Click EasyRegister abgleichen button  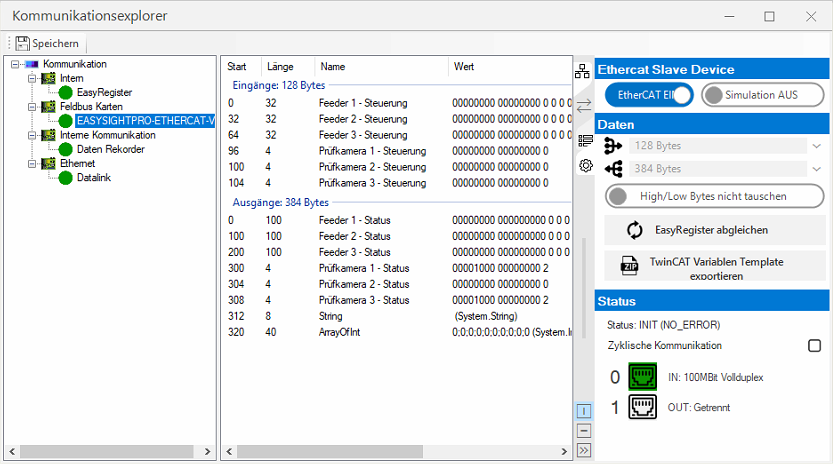[714, 230]
